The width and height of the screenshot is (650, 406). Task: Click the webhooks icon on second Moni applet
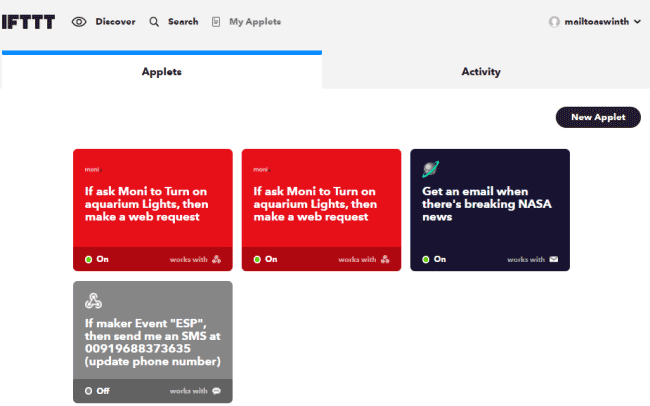pos(385,259)
